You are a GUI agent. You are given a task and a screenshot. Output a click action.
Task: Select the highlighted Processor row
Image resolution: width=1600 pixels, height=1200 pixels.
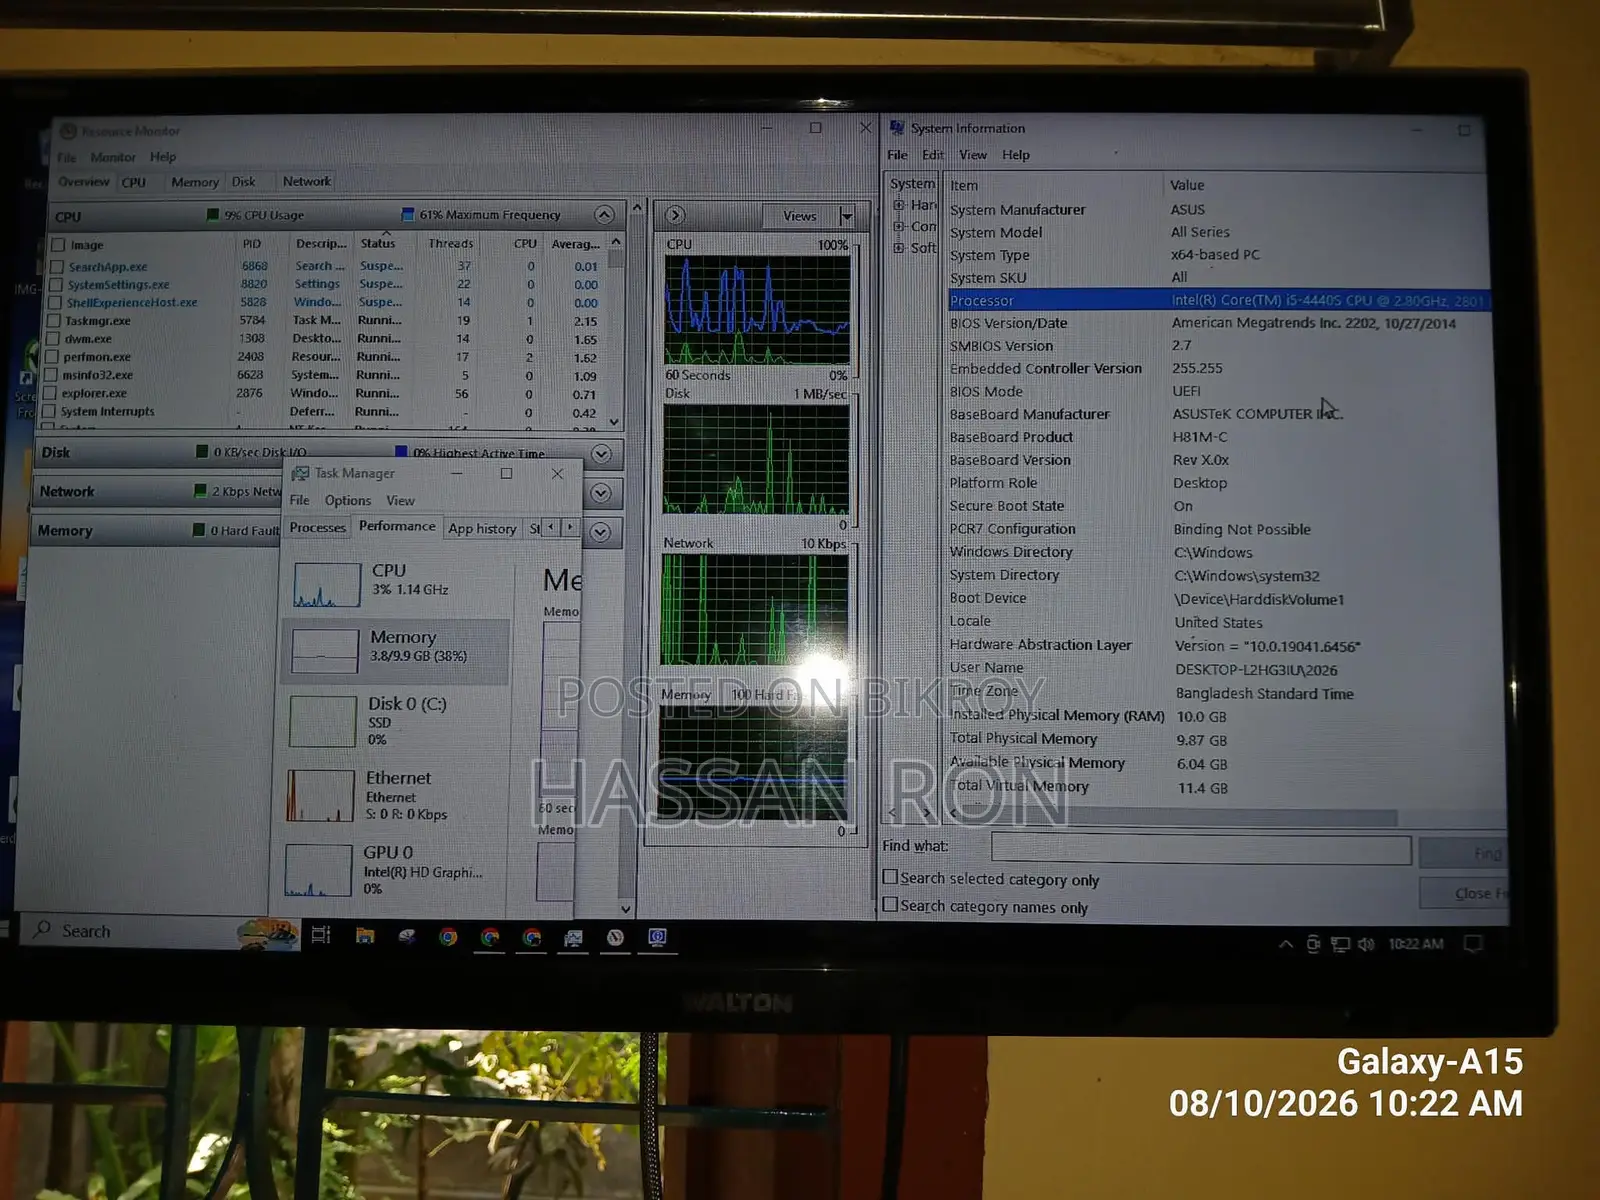[1219, 300]
